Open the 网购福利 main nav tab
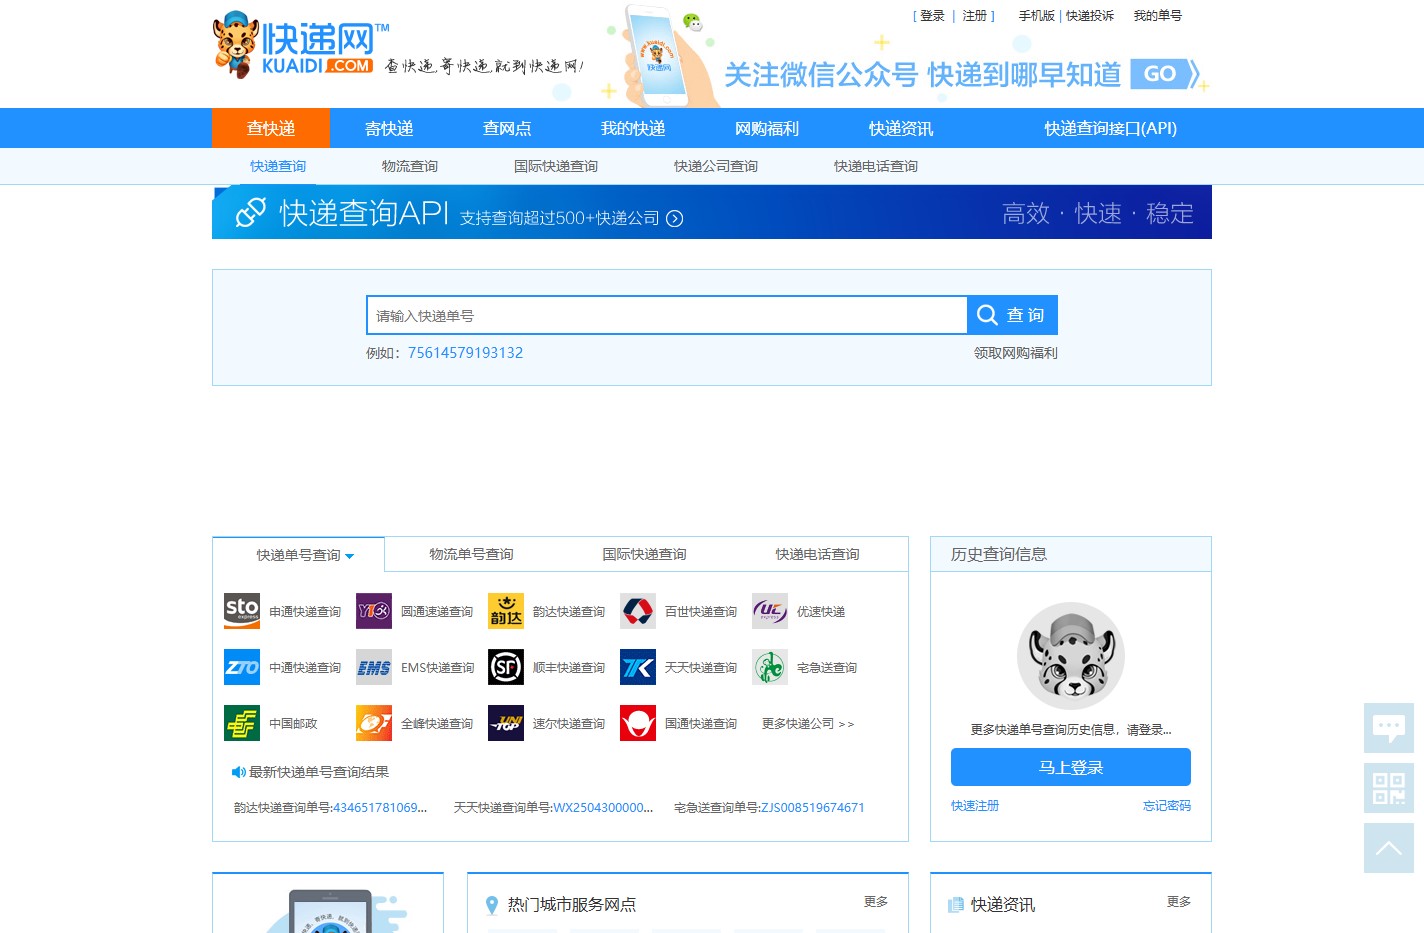 (767, 128)
